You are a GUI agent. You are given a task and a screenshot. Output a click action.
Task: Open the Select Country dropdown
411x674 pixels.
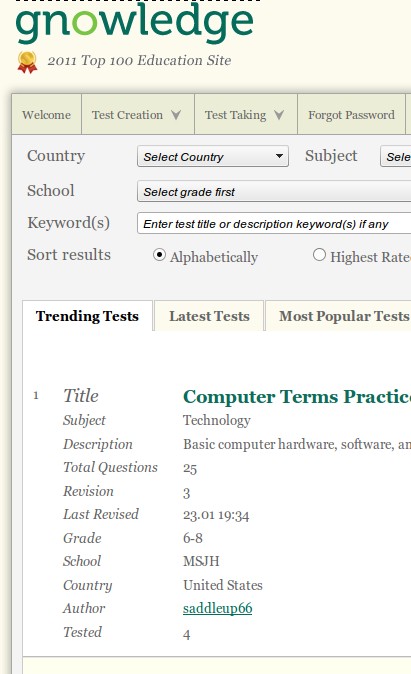(213, 156)
